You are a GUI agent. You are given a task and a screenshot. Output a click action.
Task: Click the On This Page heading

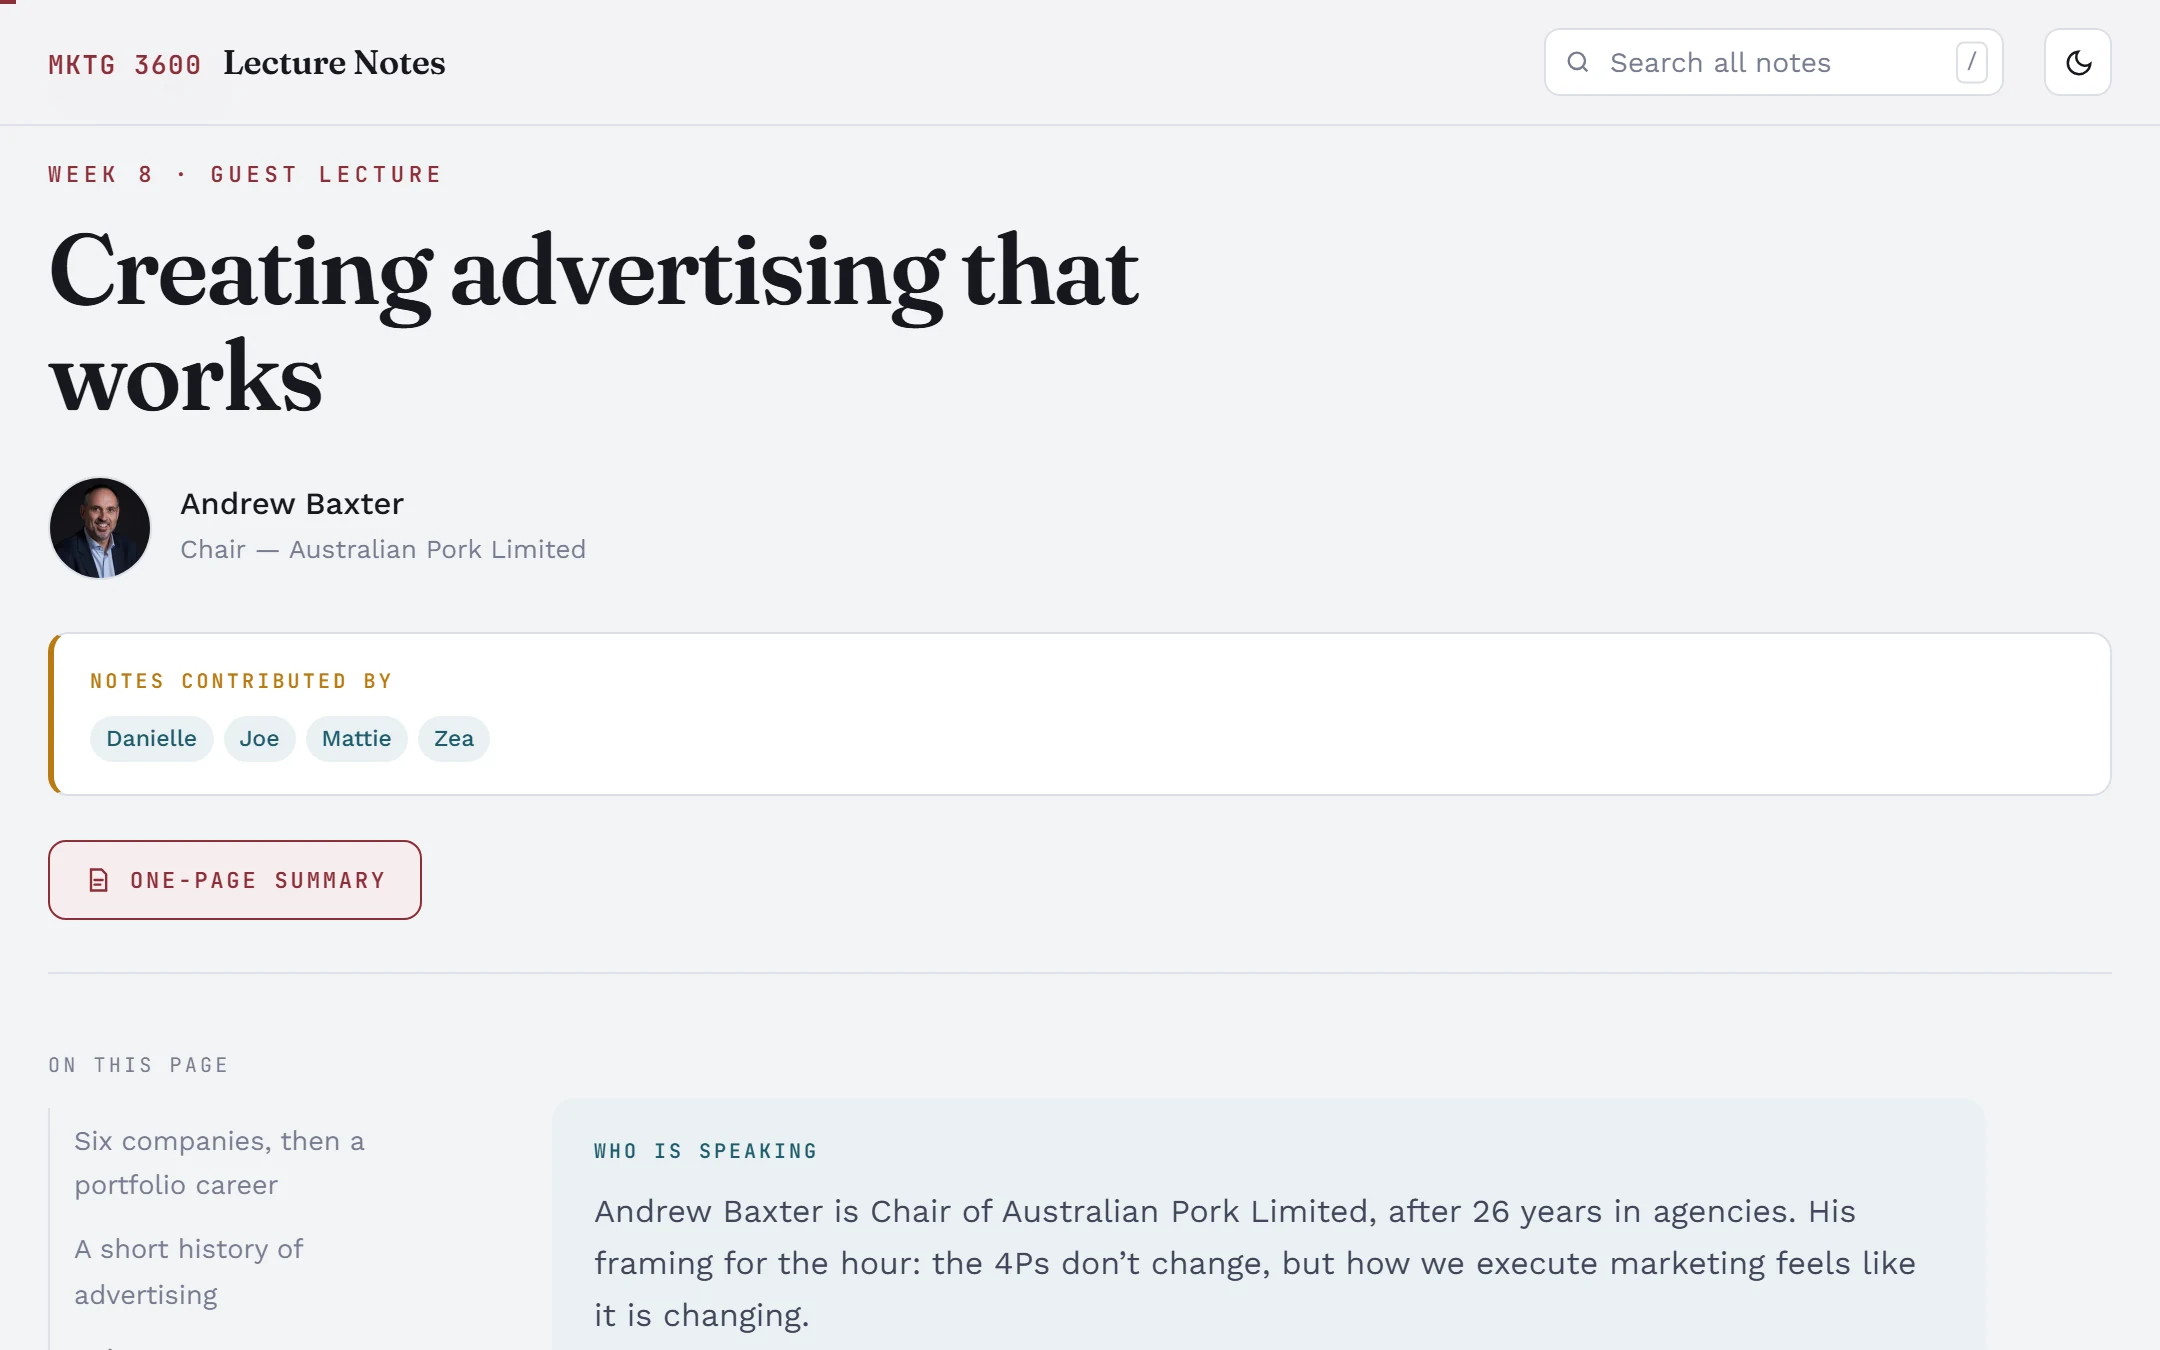[139, 1065]
